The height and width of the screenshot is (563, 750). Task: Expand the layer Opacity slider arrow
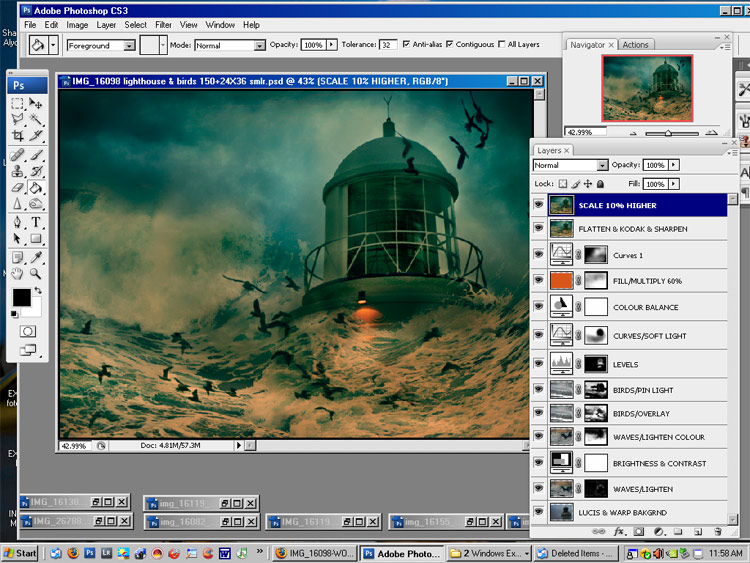[x=673, y=165]
